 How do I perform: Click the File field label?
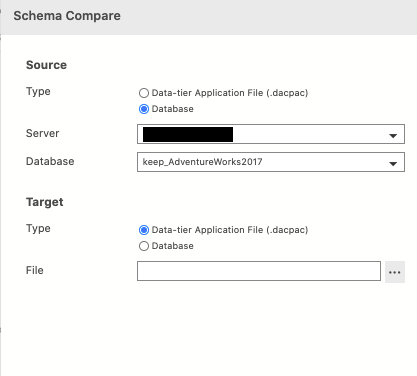click(x=35, y=270)
